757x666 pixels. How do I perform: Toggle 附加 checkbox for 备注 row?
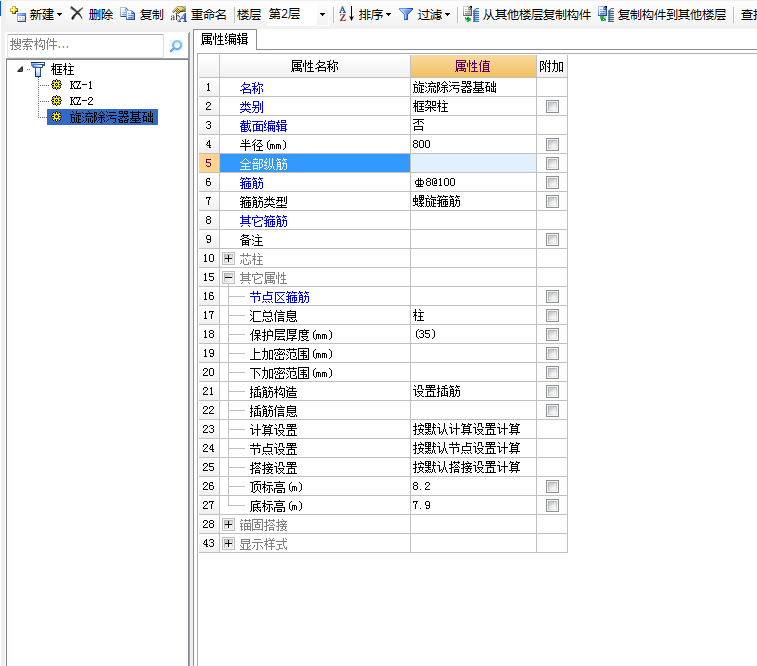pos(552,239)
